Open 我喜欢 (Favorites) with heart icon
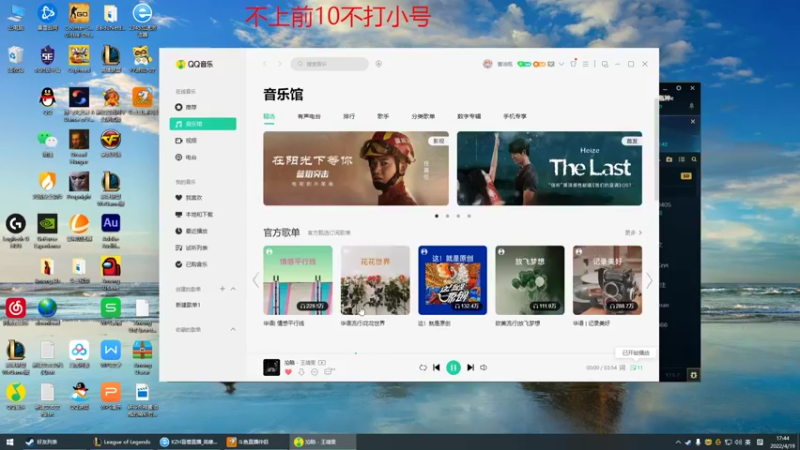 click(203, 197)
